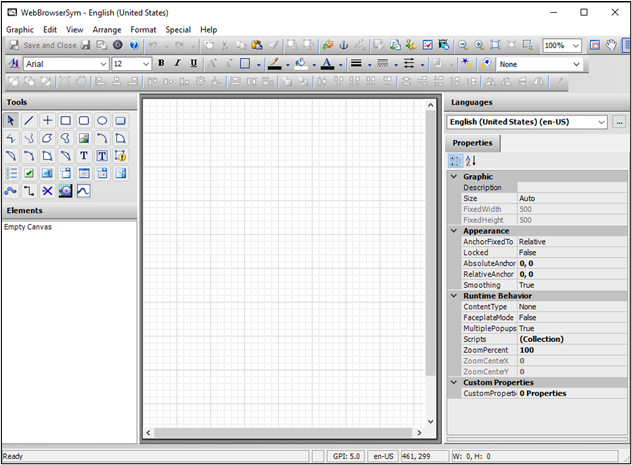Collapse the Appearance property category
The width and height of the screenshot is (632, 465).
click(454, 231)
